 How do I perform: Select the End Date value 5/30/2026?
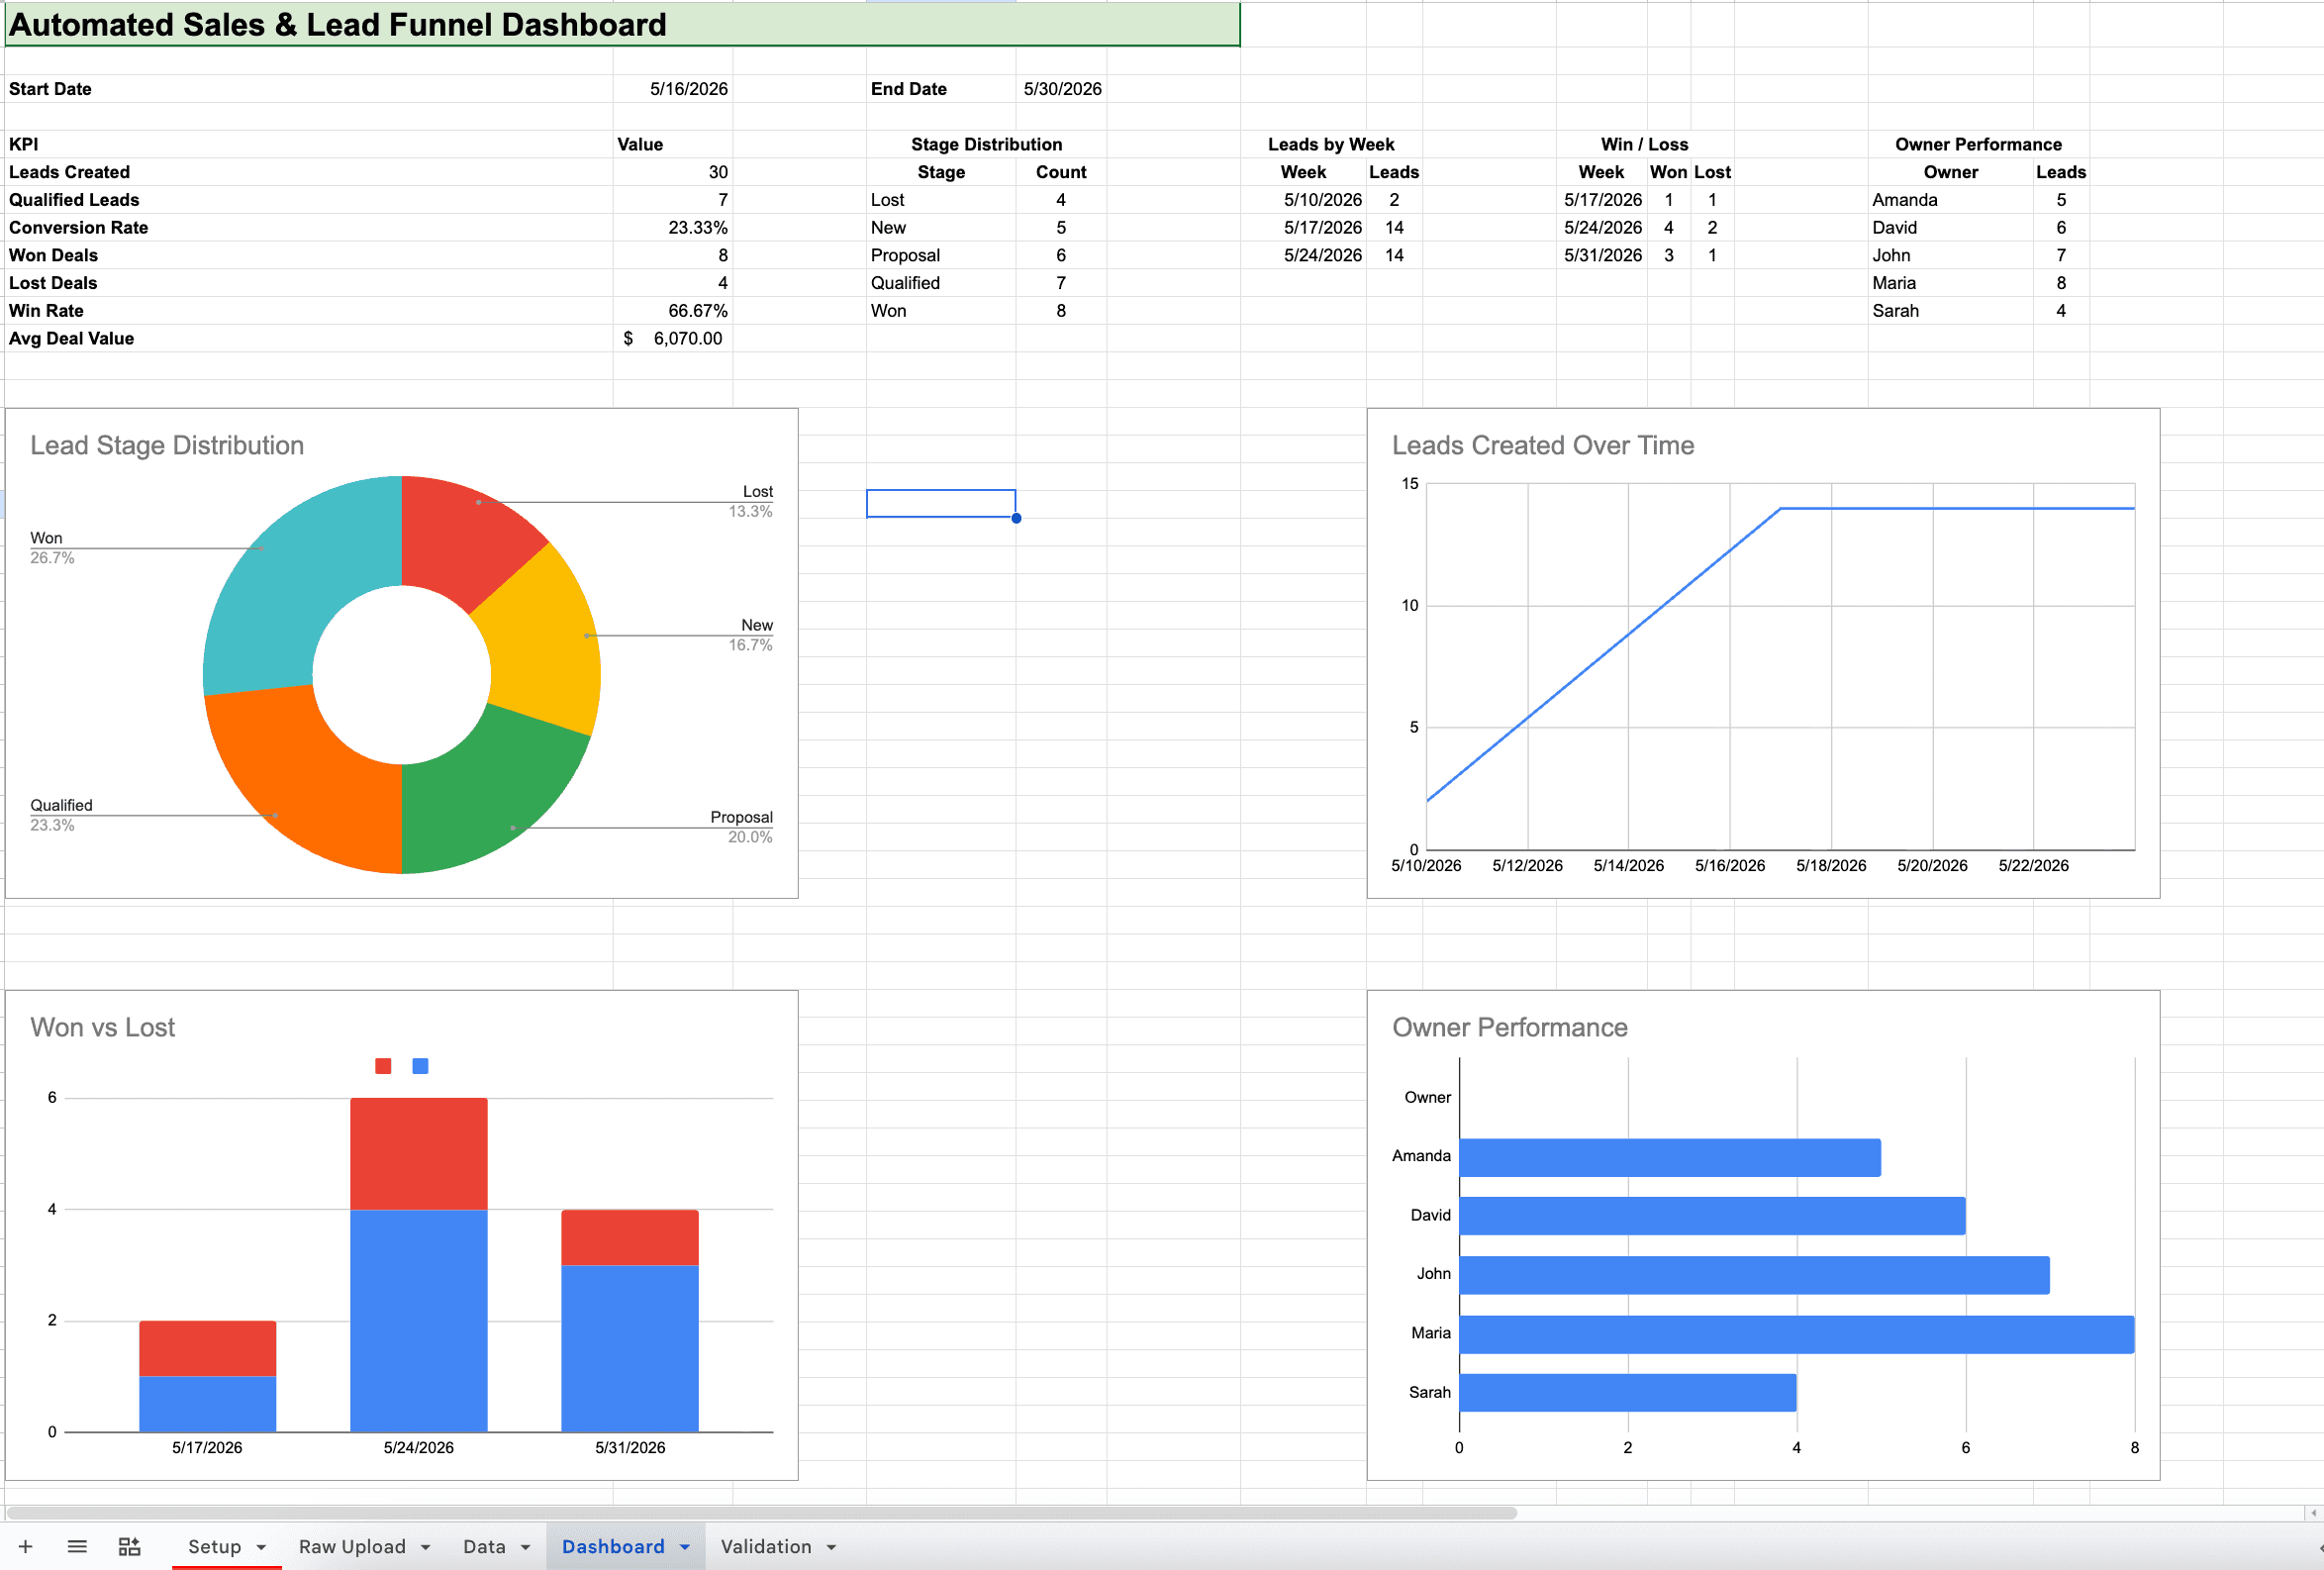(x=1062, y=89)
